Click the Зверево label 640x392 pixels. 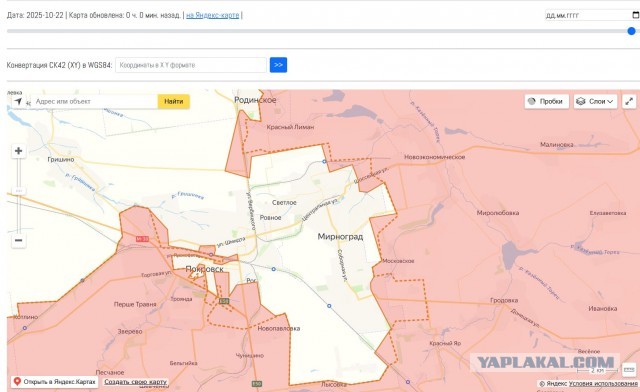130,332
